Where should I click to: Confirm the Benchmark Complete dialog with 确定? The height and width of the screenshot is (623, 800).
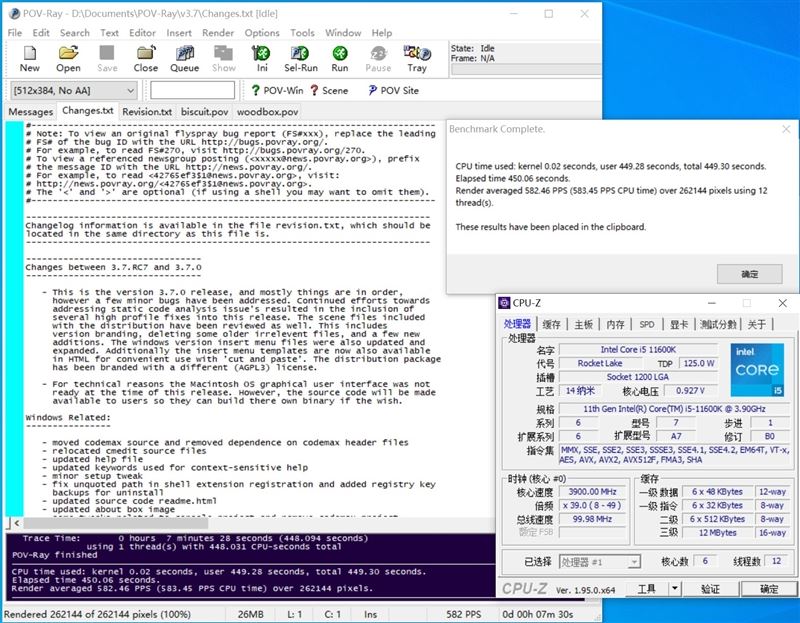749,274
